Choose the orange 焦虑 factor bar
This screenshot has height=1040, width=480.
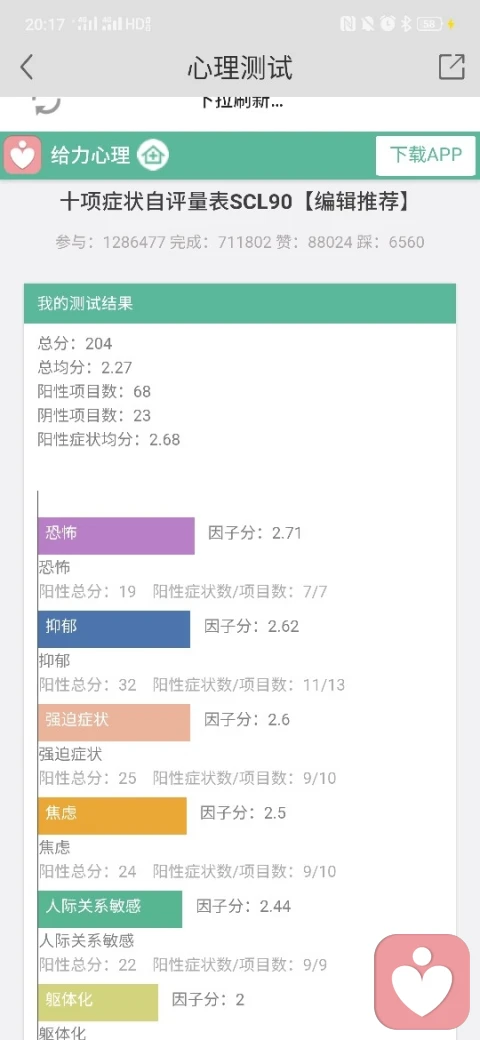click(x=112, y=816)
